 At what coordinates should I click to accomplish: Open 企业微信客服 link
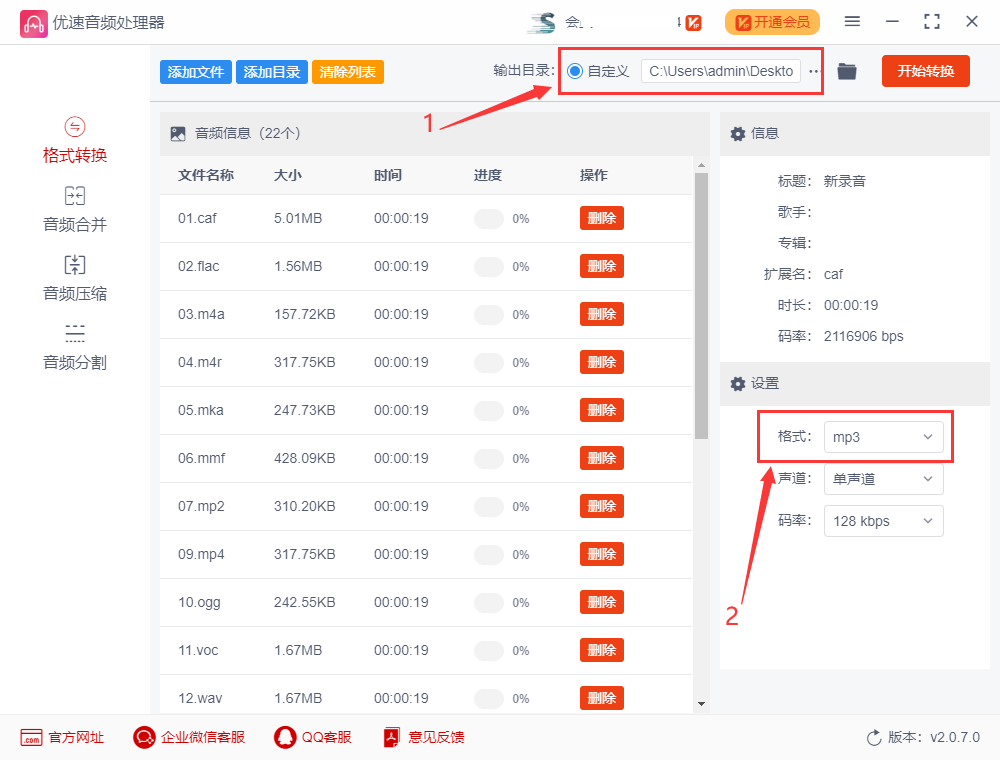pyautogui.click(x=189, y=738)
